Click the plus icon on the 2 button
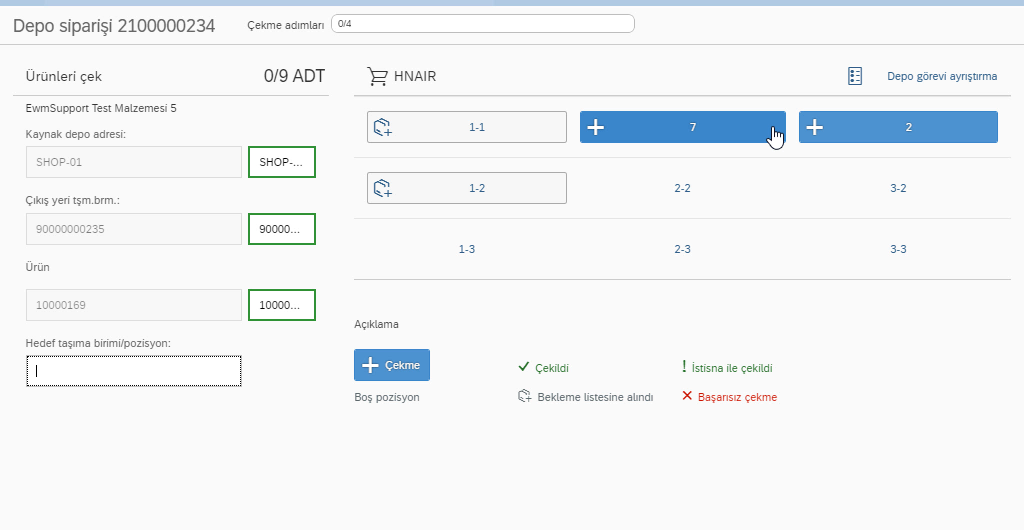Screen dimensions: 1024x530 pyautogui.click(x=815, y=127)
